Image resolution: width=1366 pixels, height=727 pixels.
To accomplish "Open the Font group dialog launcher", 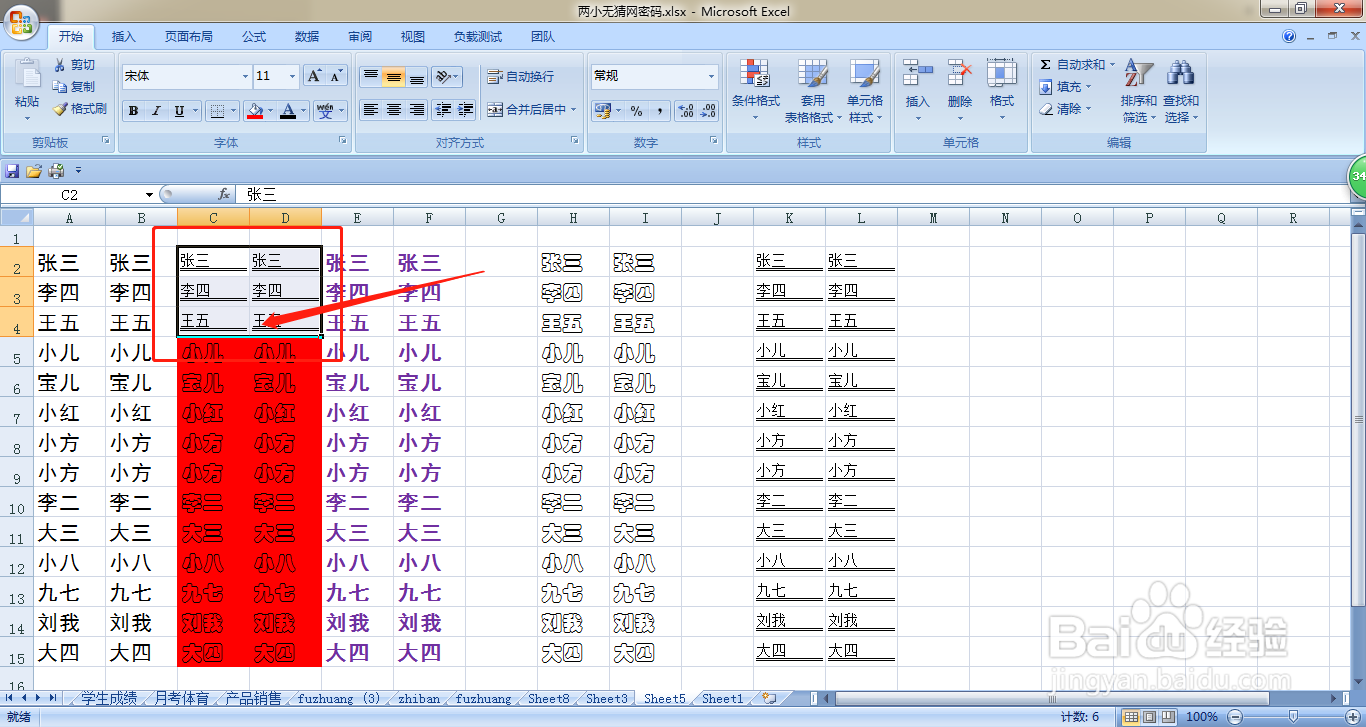I will click(343, 142).
